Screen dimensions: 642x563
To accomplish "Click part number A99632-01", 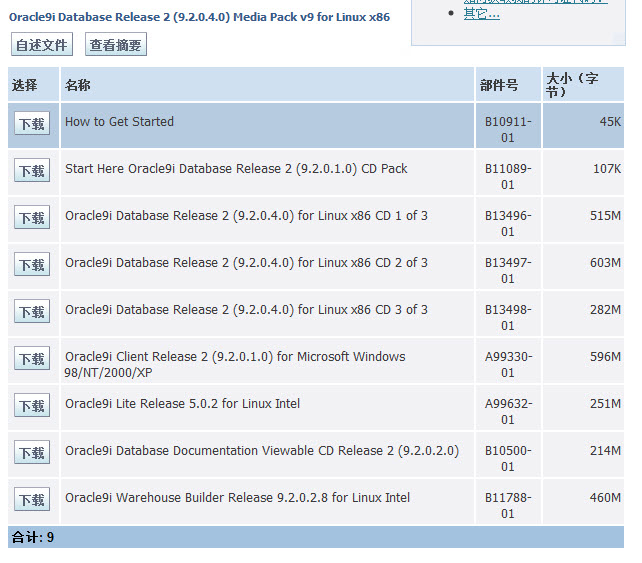I will 509,412.
